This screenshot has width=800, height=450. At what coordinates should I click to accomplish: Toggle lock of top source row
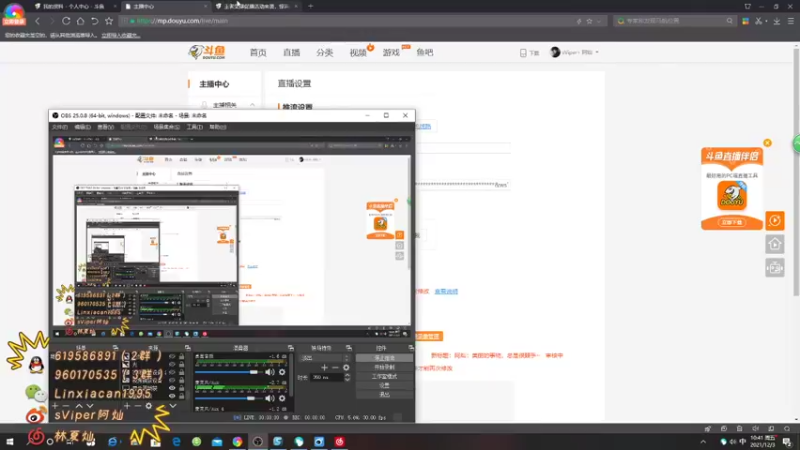click(x=181, y=357)
